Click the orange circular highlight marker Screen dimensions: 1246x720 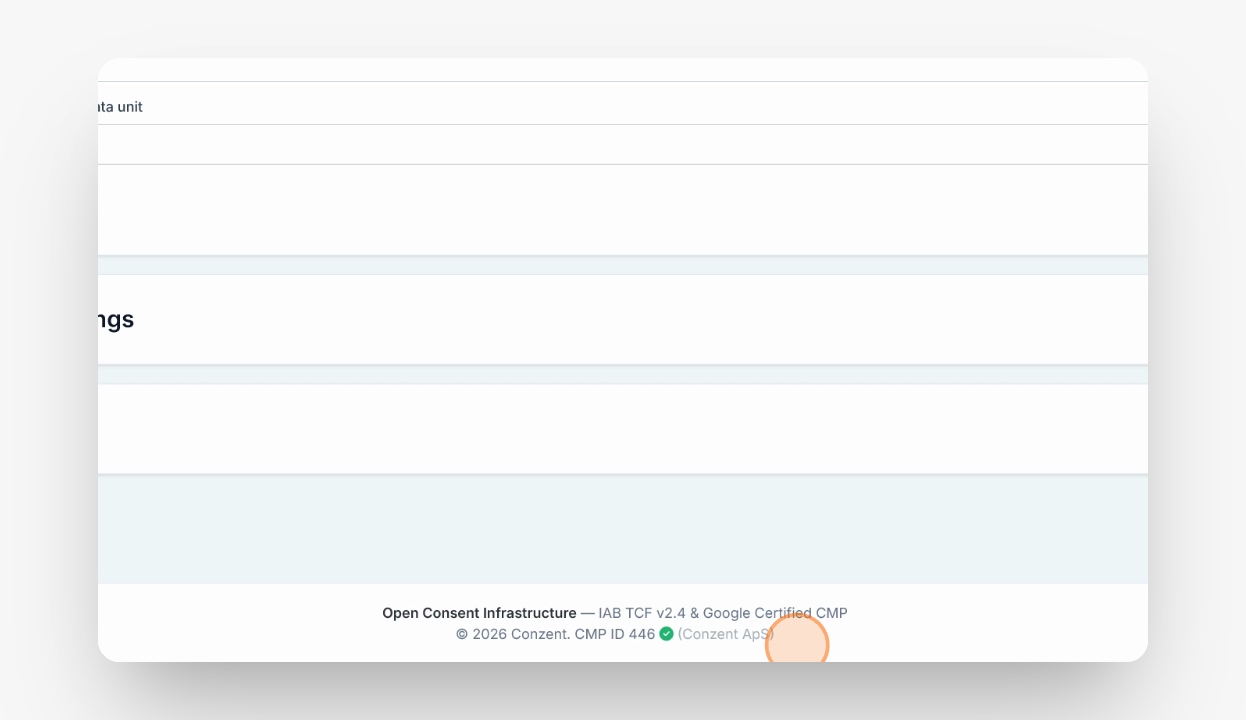797,645
